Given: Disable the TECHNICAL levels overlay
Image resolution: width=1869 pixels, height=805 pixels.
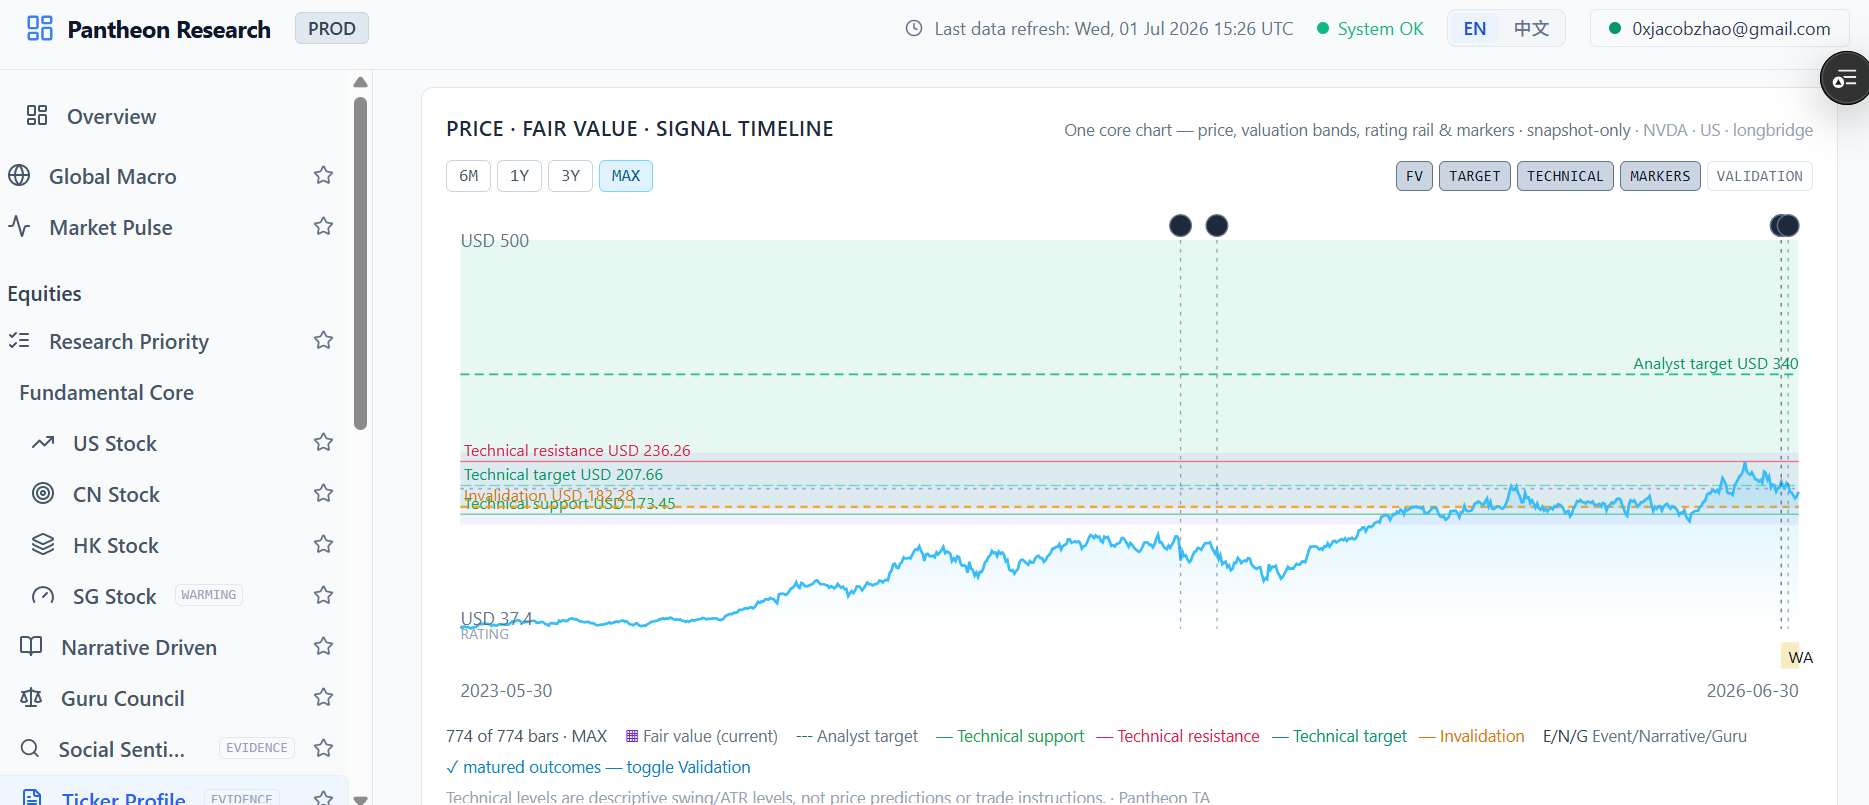Looking at the screenshot, I should coord(1565,176).
